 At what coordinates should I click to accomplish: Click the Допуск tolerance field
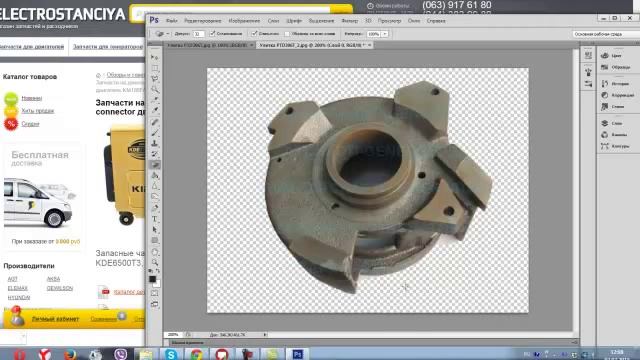198,34
